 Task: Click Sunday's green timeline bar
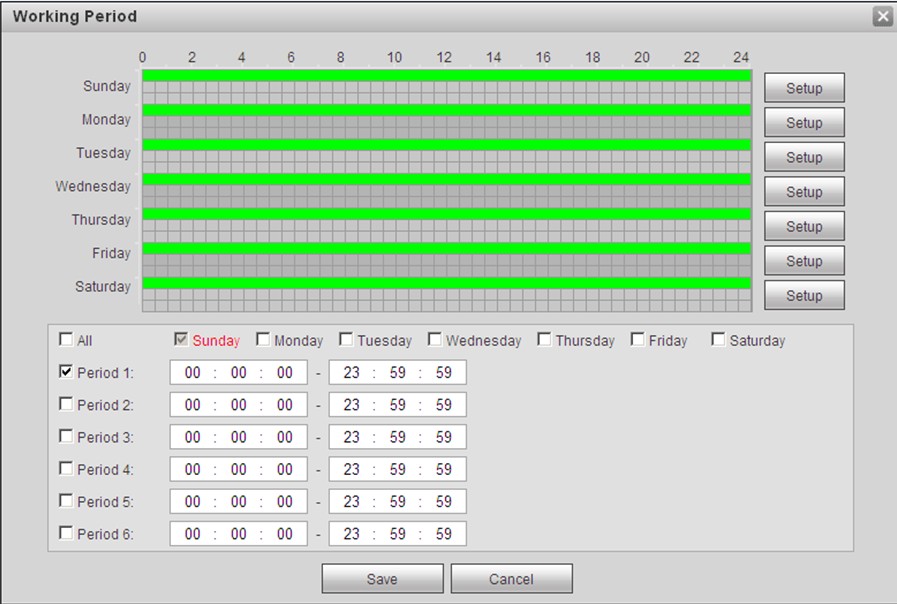447,76
